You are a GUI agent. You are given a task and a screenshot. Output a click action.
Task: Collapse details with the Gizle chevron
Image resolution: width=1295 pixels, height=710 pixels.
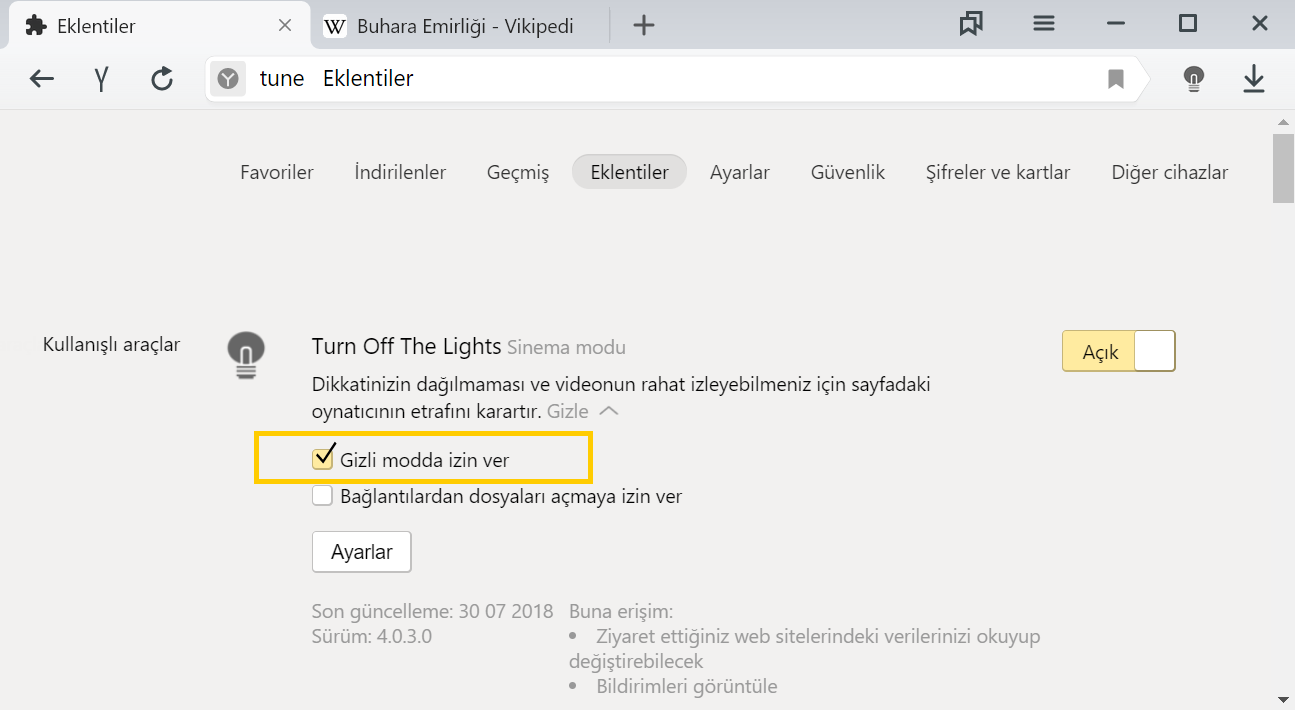tap(609, 411)
